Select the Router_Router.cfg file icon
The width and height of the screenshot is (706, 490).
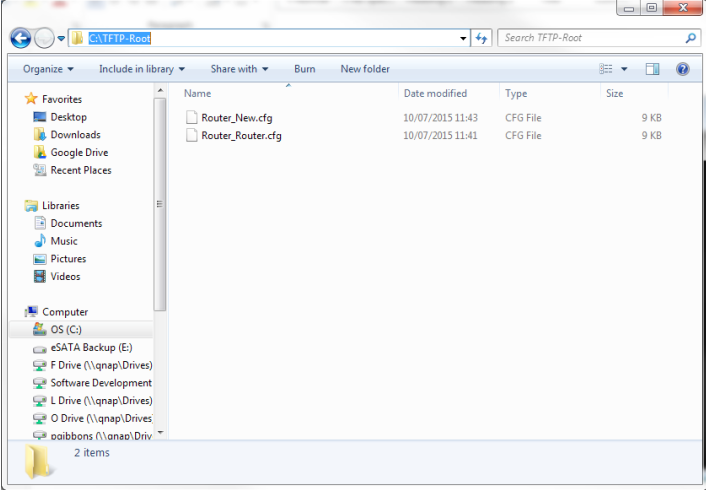[x=192, y=136]
